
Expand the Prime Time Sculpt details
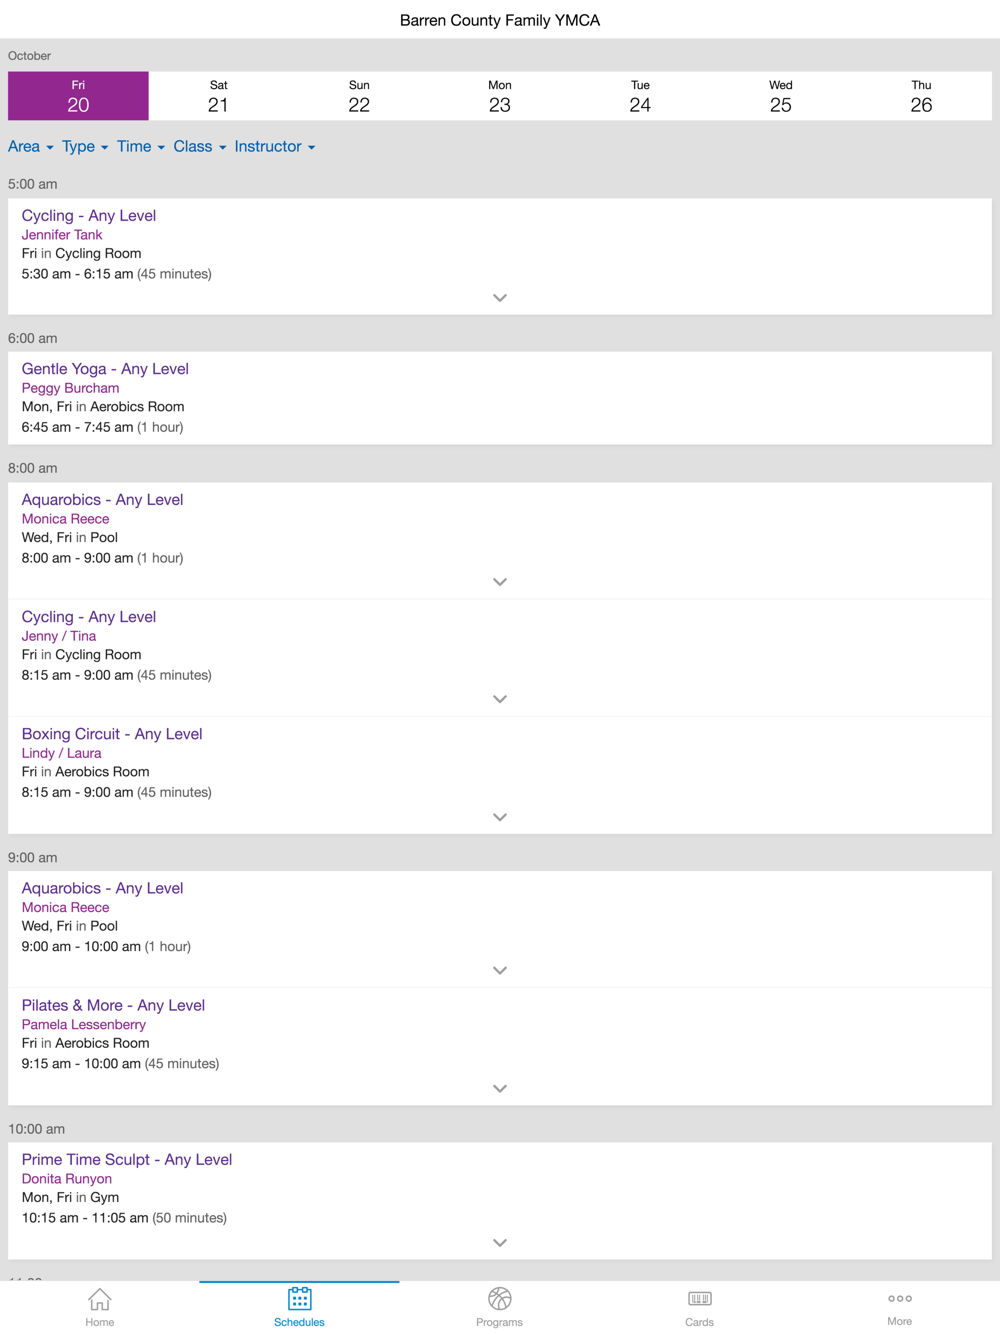500,1242
